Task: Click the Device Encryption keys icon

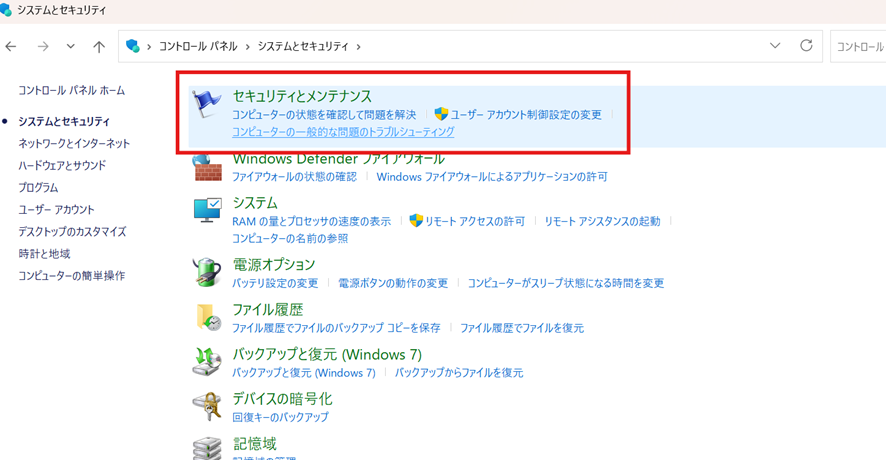Action: click(x=207, y=406)
